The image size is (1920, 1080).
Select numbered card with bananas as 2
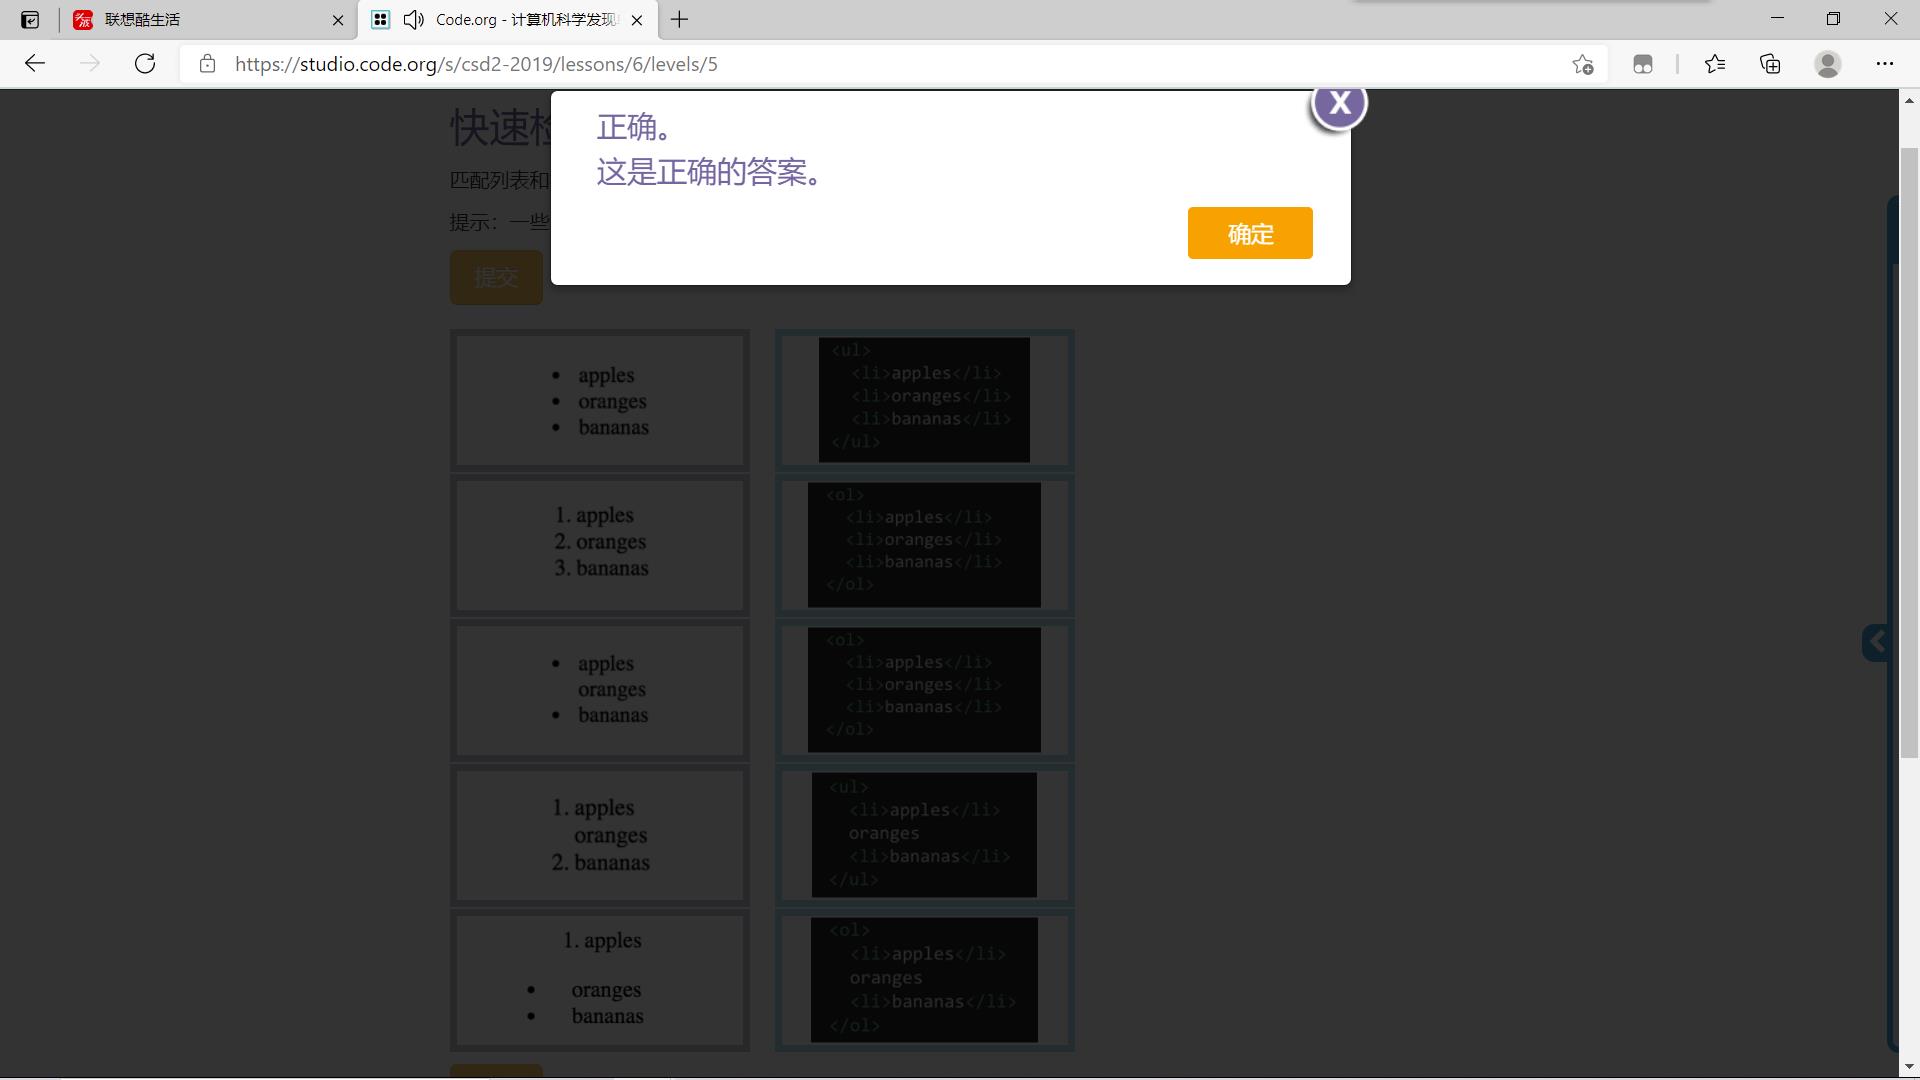point(600,835)
